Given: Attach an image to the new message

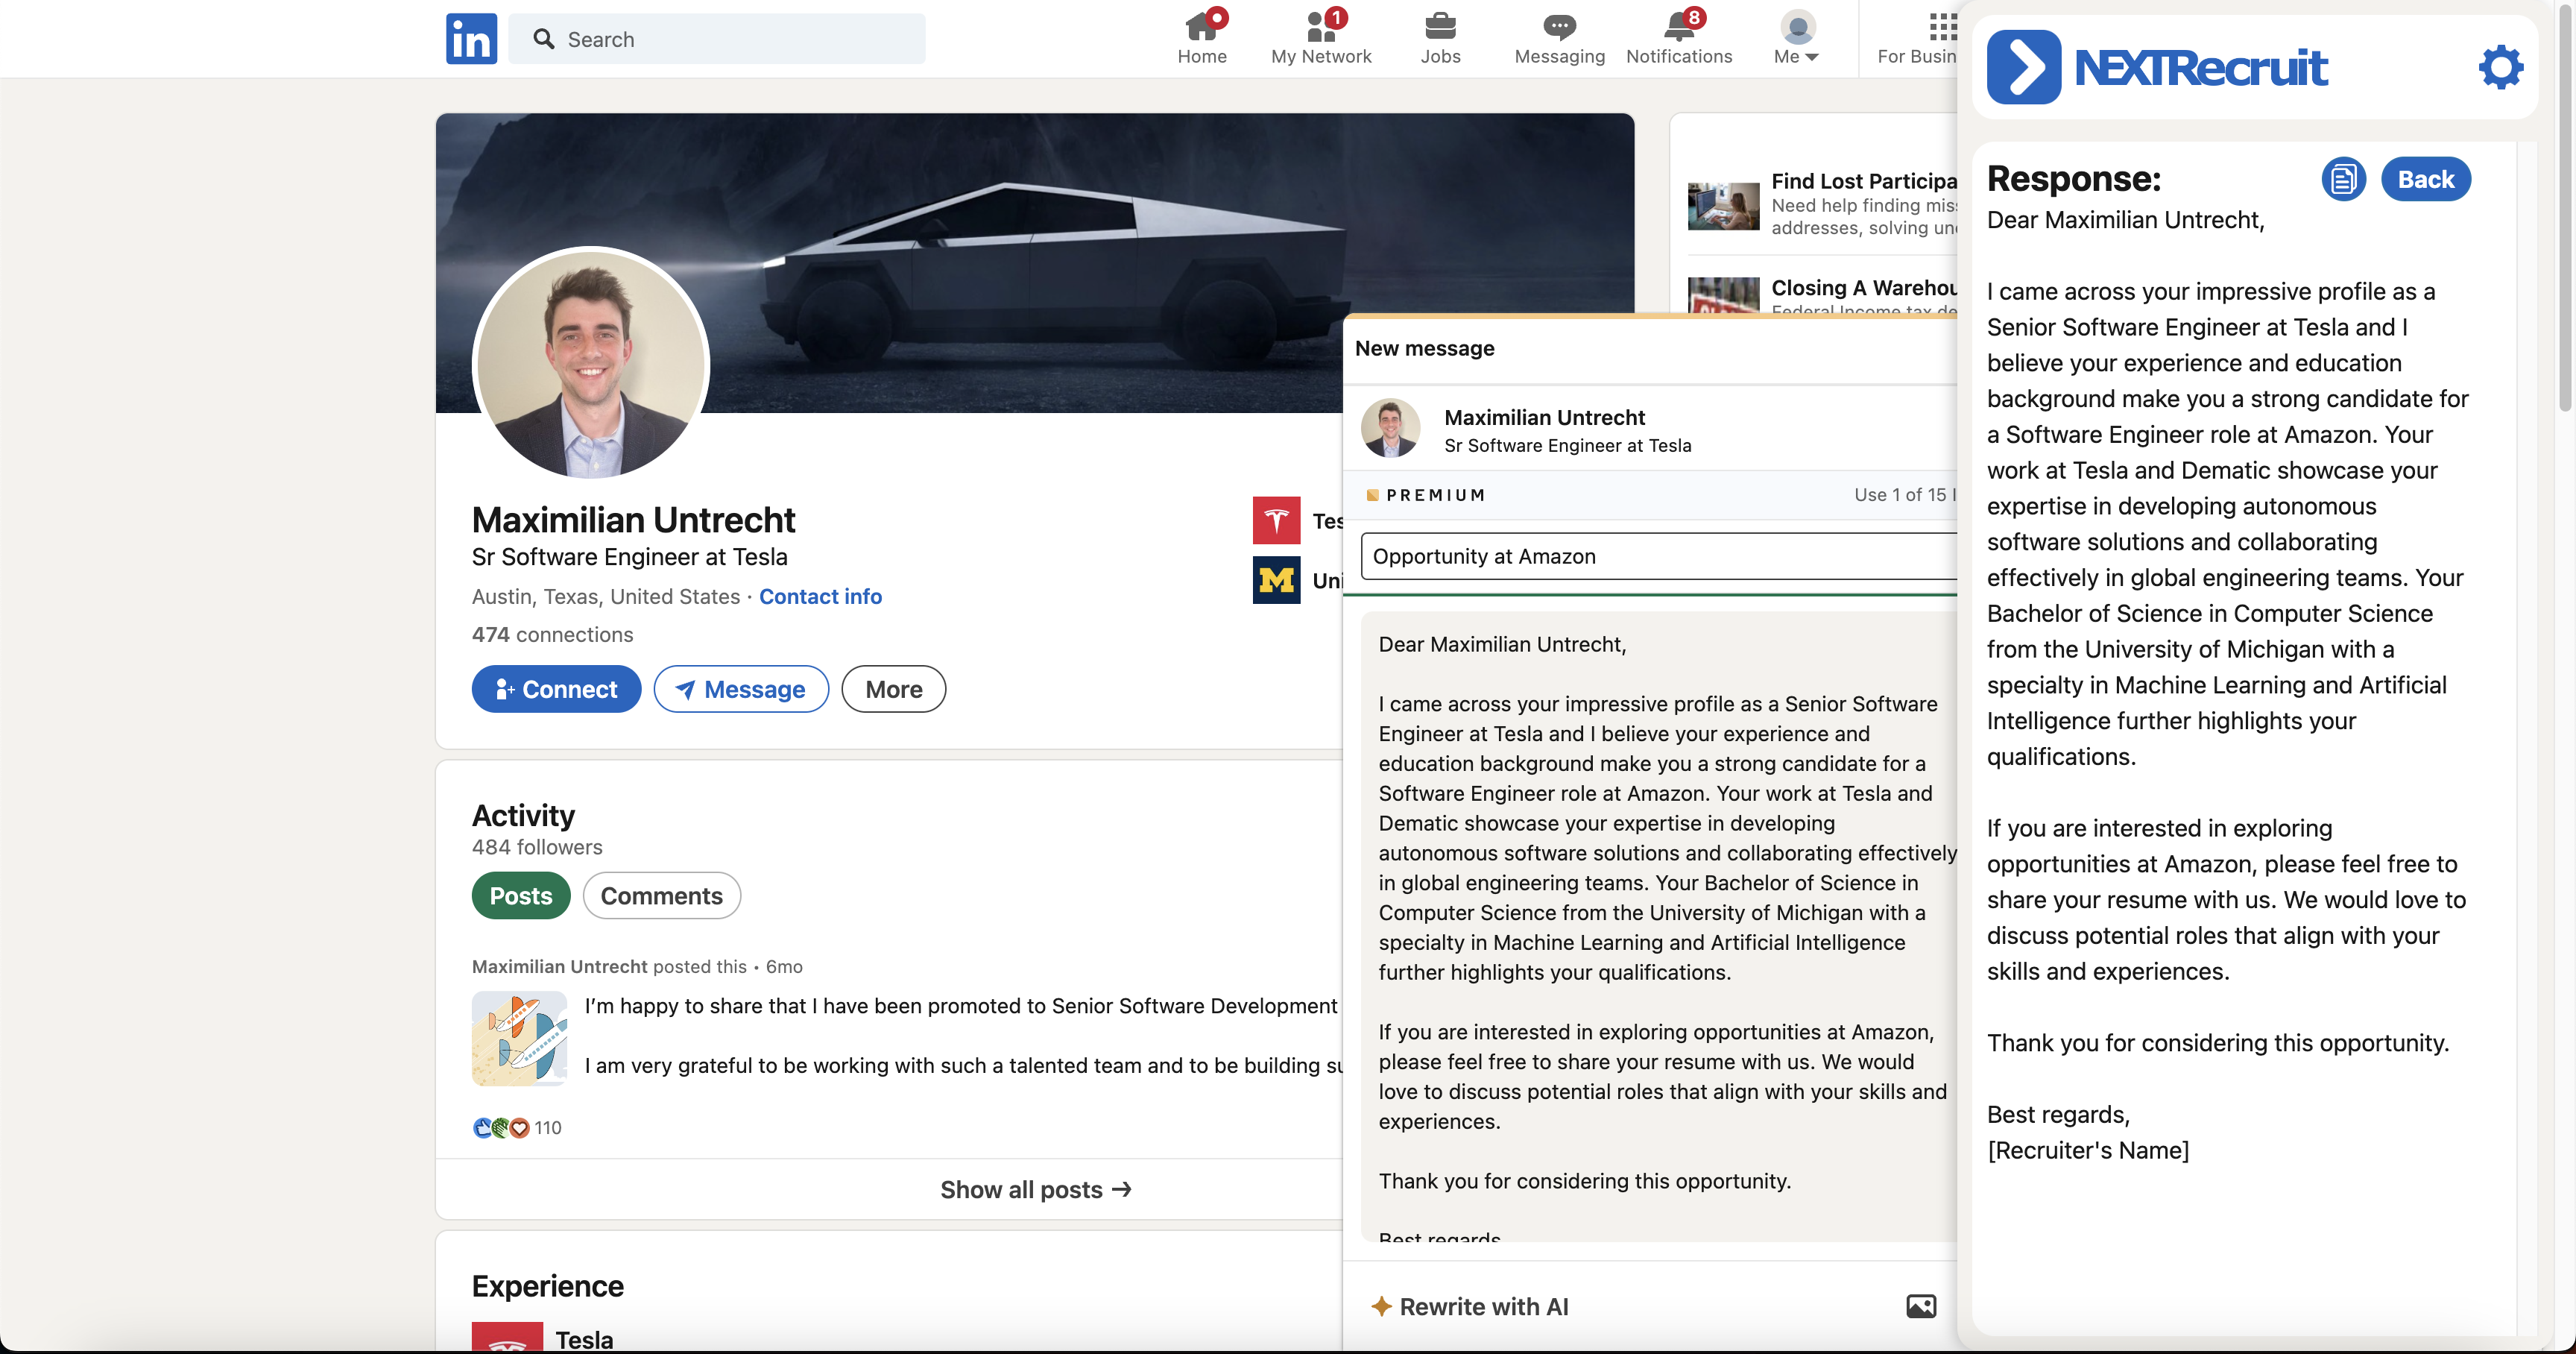Looking at the screenshot, I should 1921,1306.
